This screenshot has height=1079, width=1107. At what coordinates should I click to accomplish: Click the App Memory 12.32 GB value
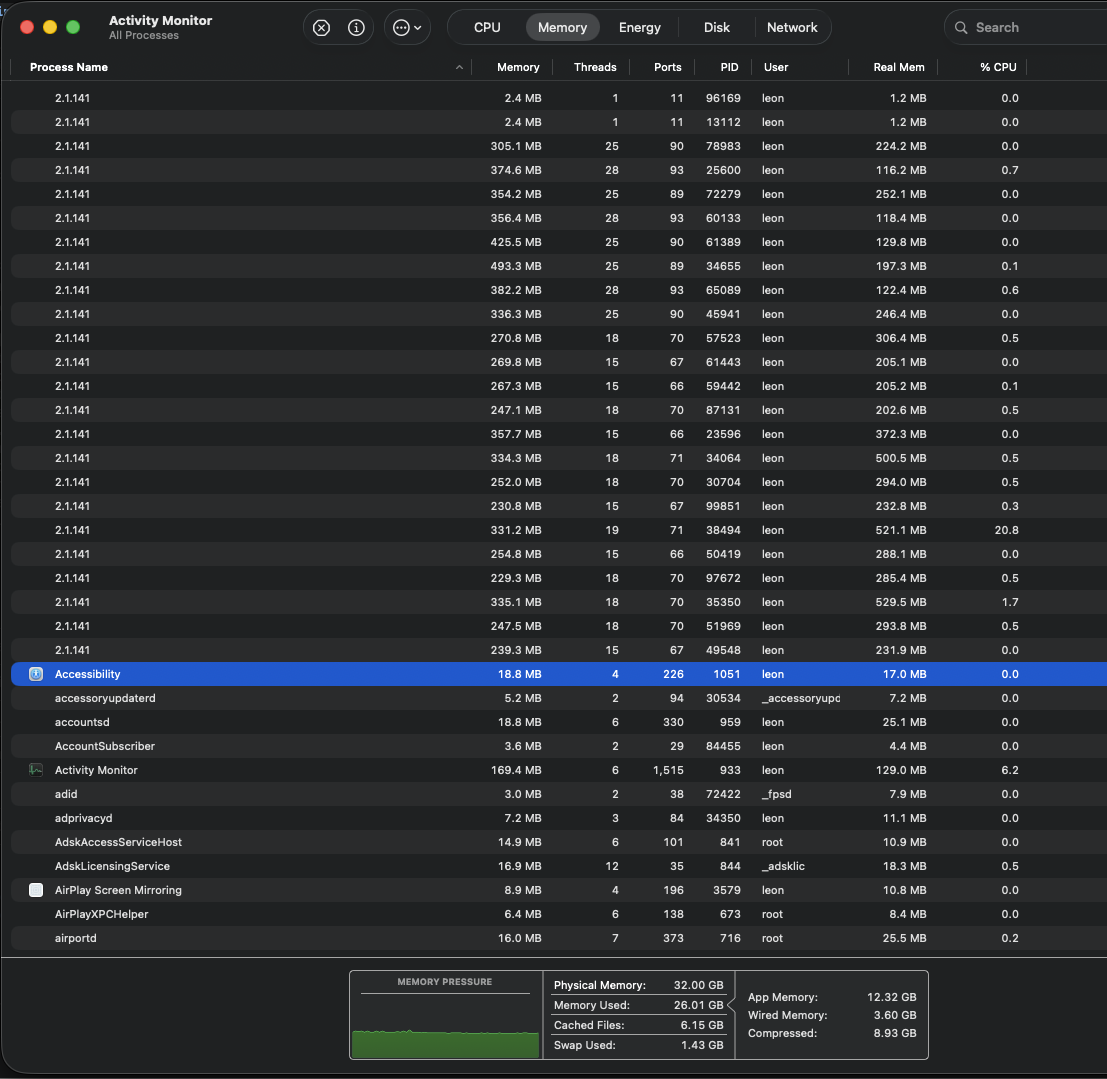[892, 997]
